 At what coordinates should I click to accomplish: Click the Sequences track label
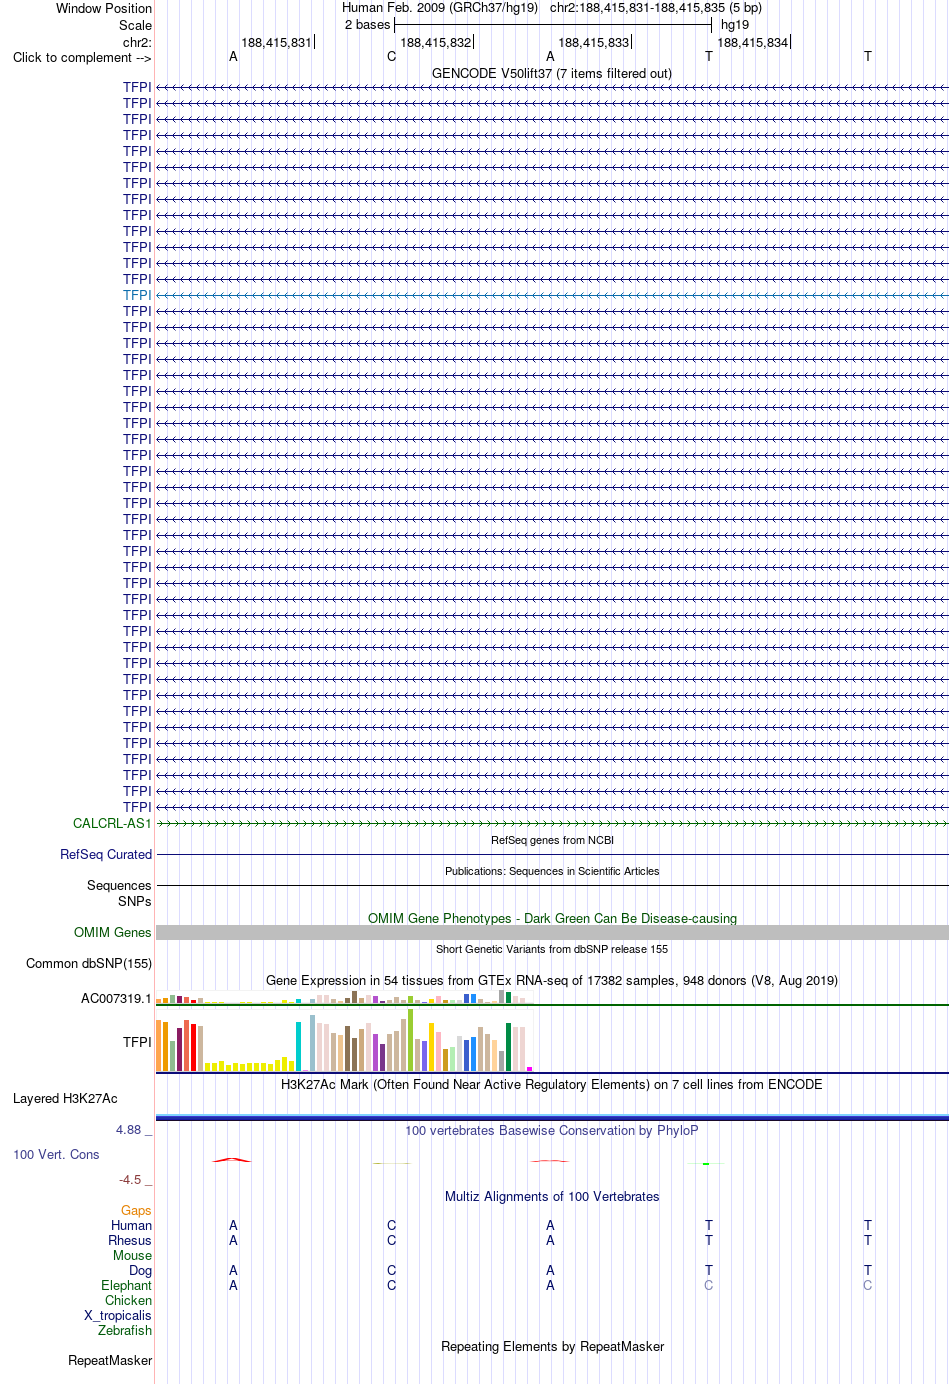pyautogui.click(x=119, y=885)
